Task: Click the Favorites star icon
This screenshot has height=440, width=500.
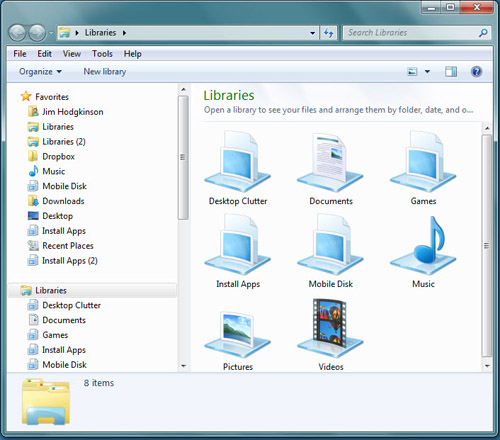Action: tap(26, 97)
